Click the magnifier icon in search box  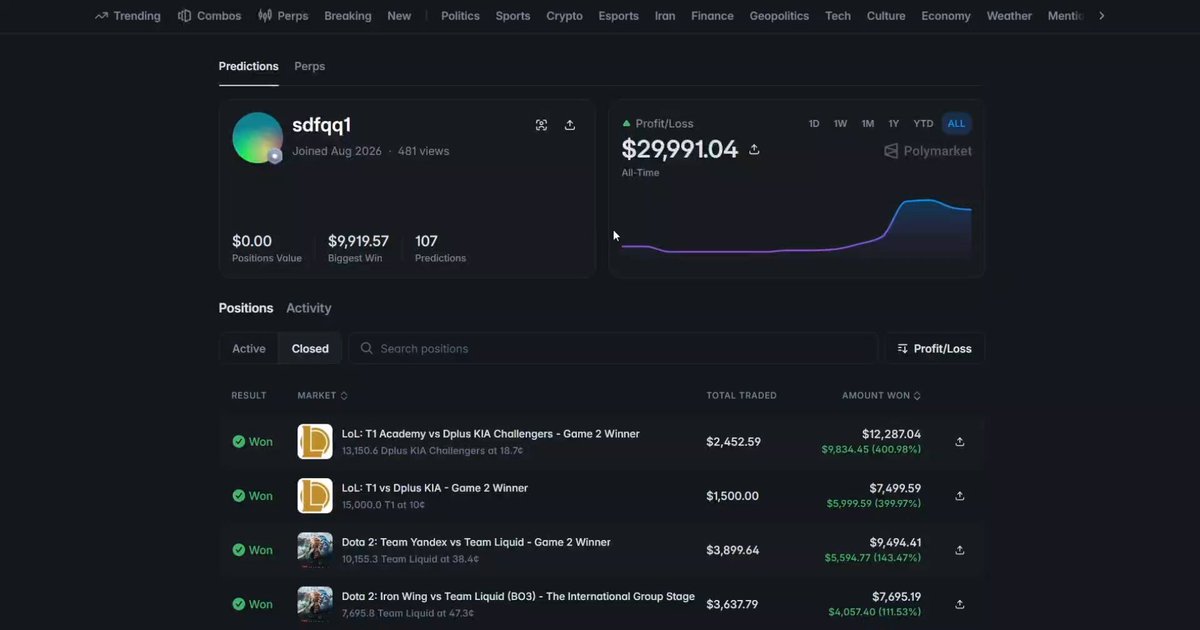[x=367, y=349]
